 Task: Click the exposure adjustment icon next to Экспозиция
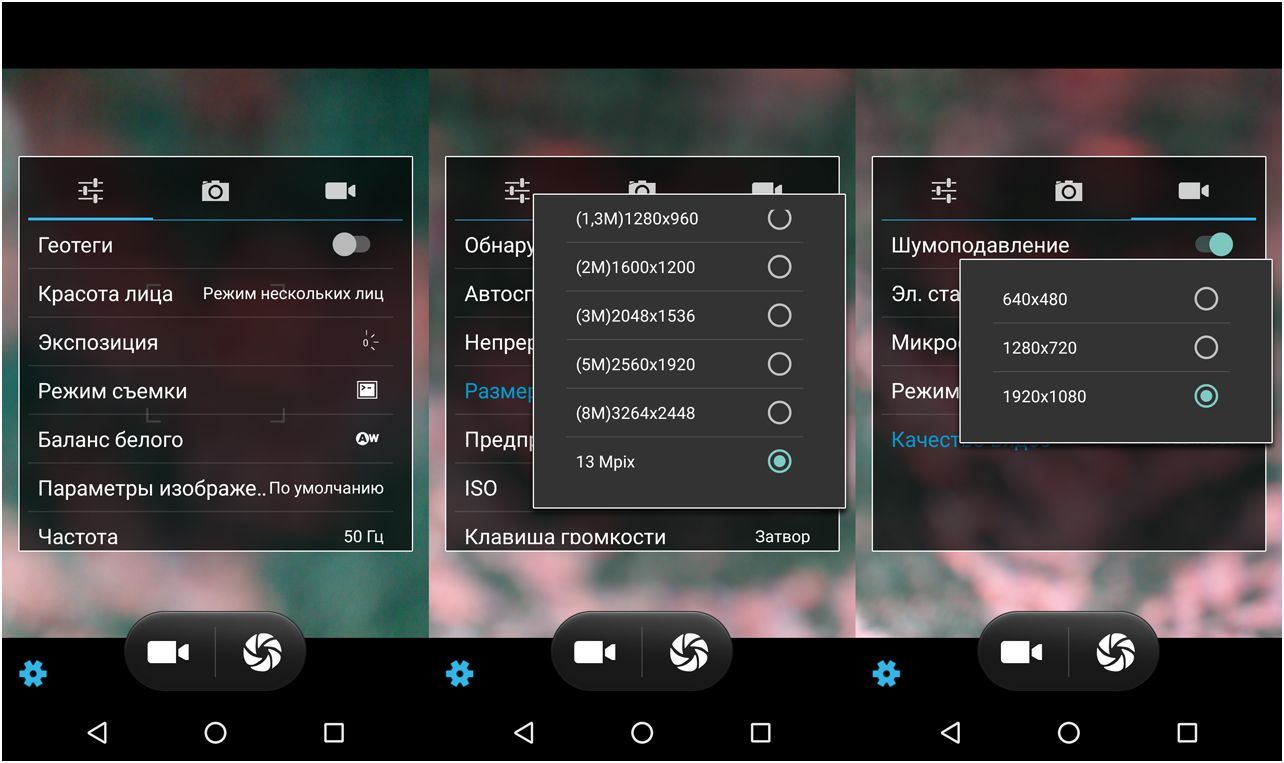pos(368,341)
